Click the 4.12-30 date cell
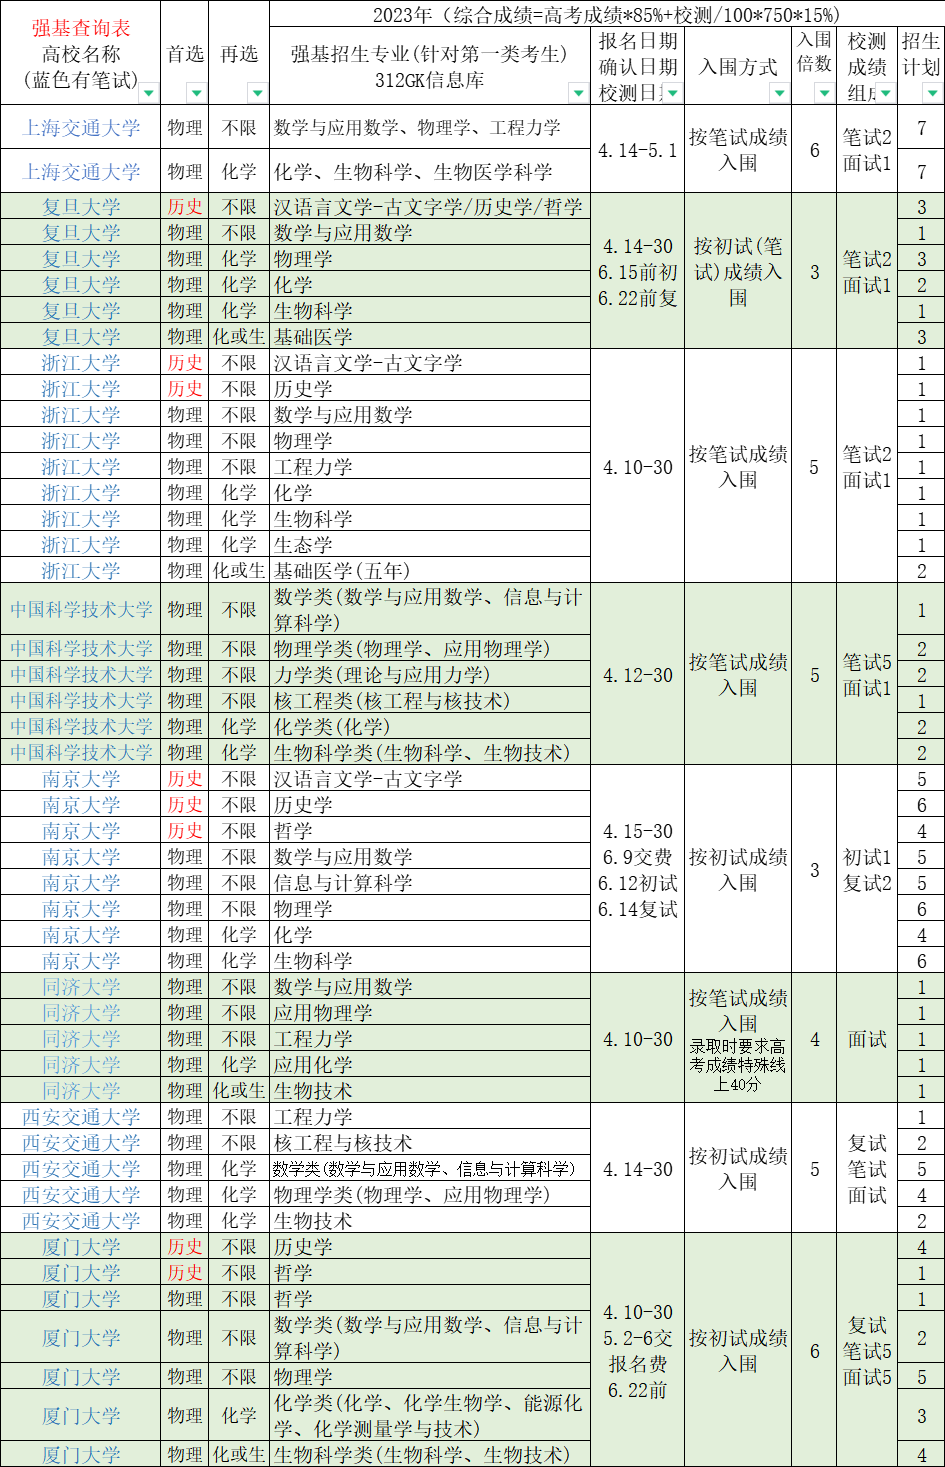 (x=638, y=674)
